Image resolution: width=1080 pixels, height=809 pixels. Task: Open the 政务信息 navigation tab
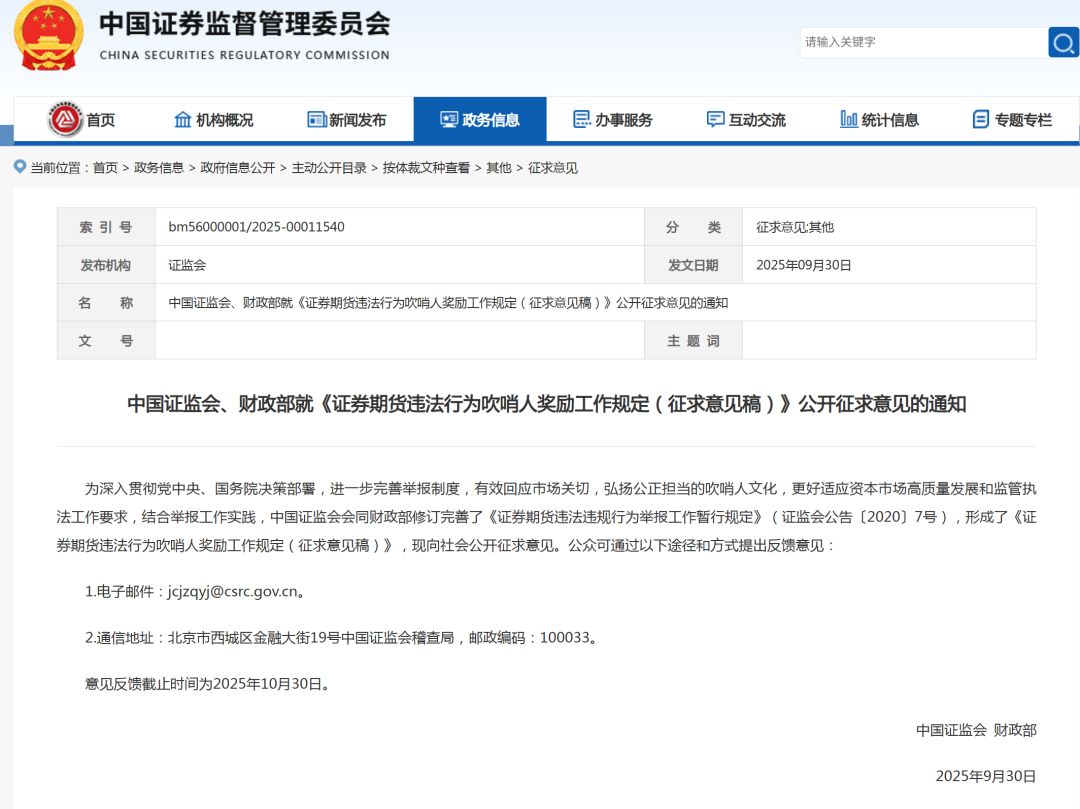[480, 120]
